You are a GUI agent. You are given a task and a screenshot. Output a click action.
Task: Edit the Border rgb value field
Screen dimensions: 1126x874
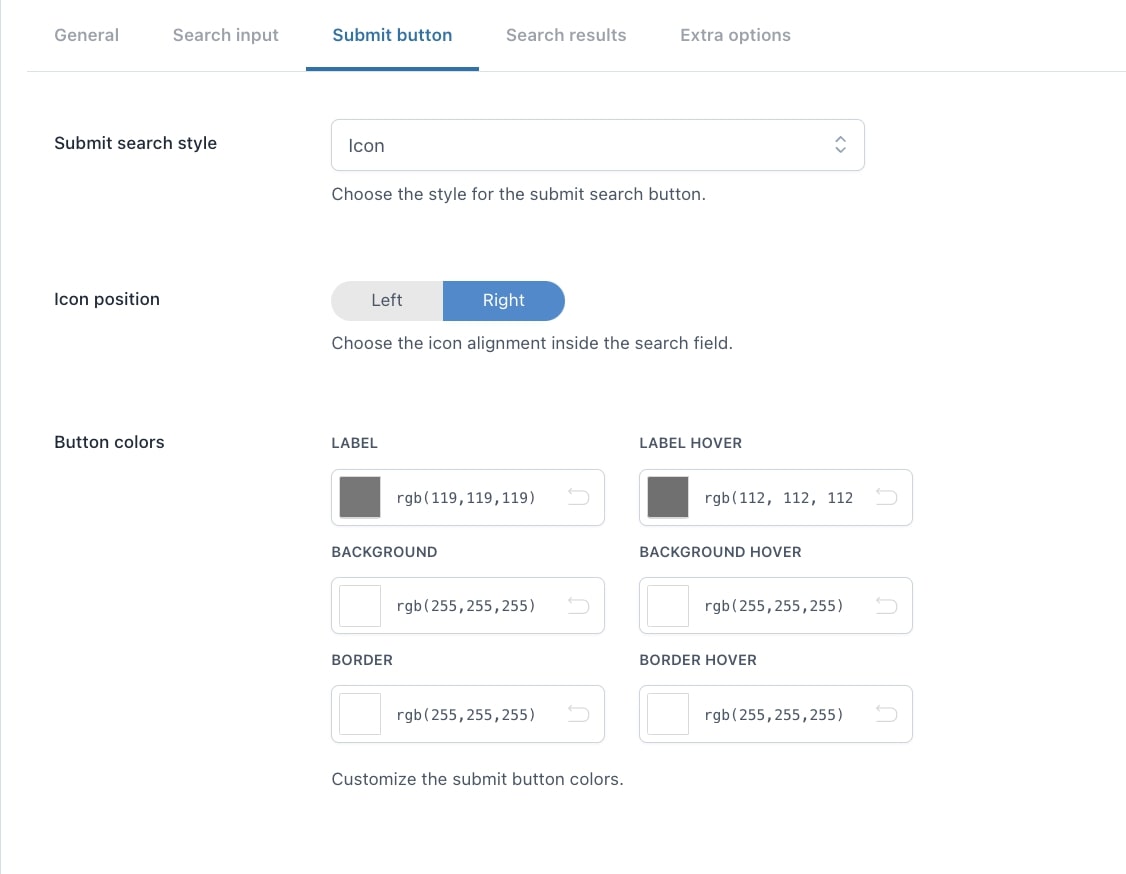[466, 714]
